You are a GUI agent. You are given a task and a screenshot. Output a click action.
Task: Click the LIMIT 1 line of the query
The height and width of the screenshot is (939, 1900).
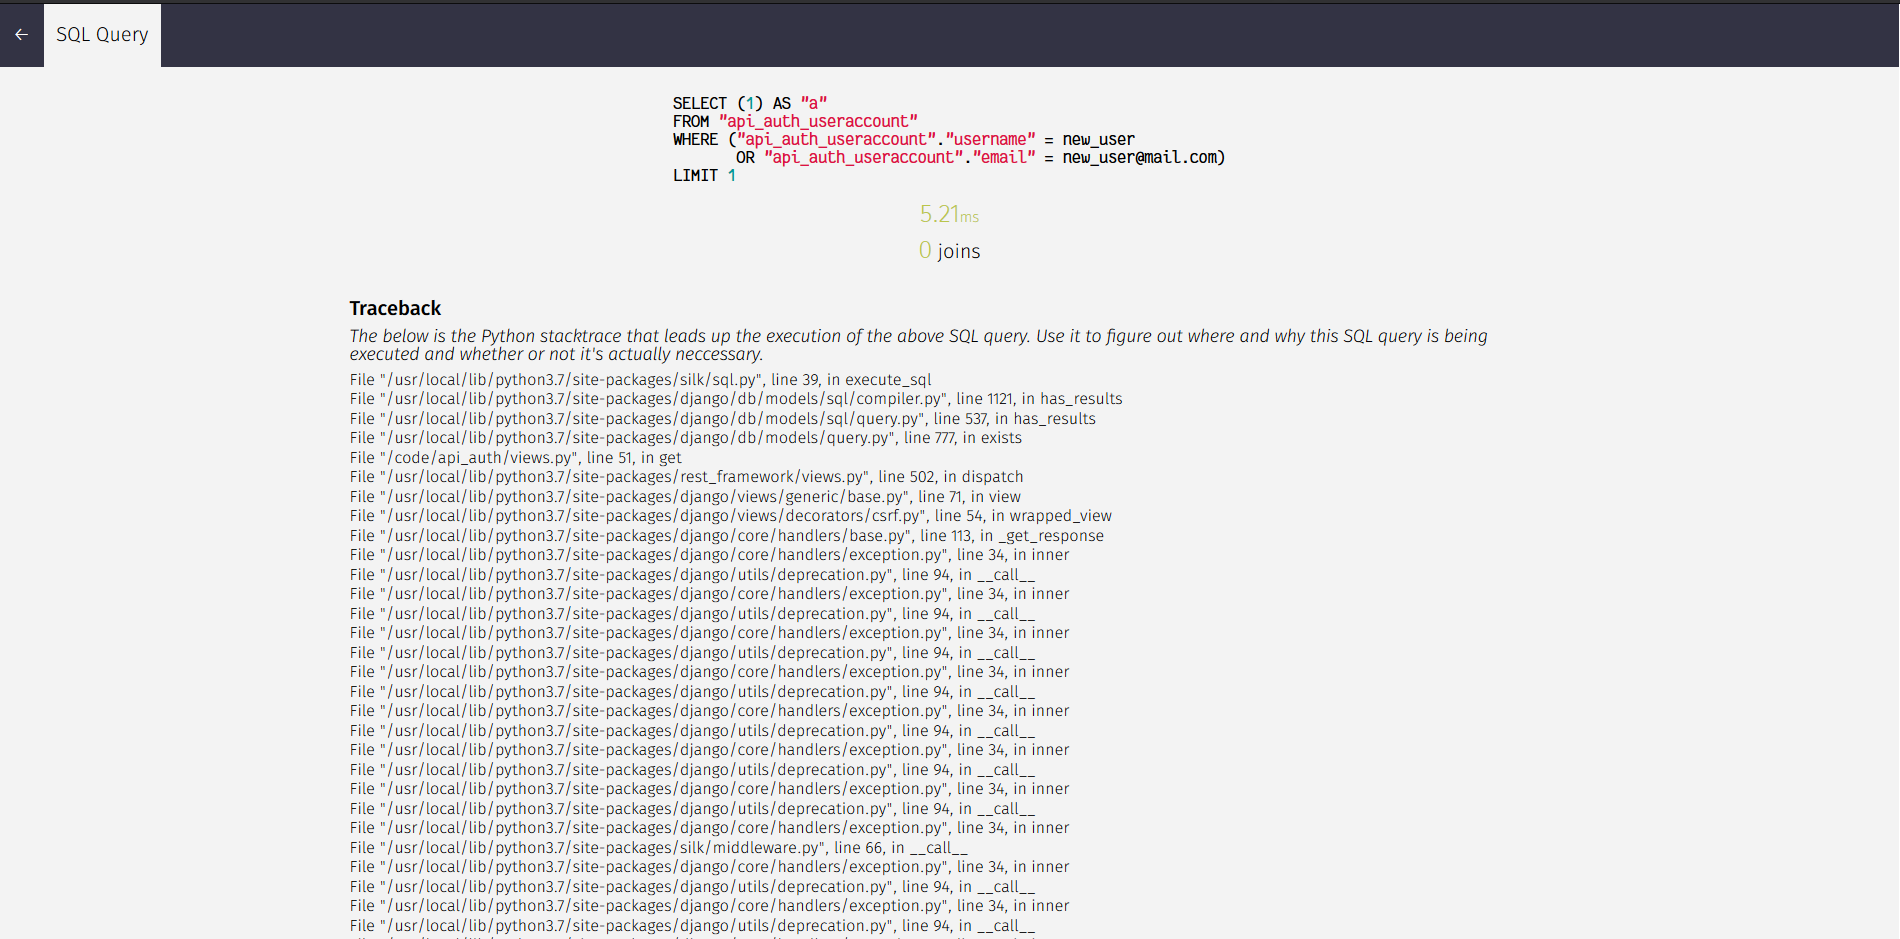[x=703, y=175]
